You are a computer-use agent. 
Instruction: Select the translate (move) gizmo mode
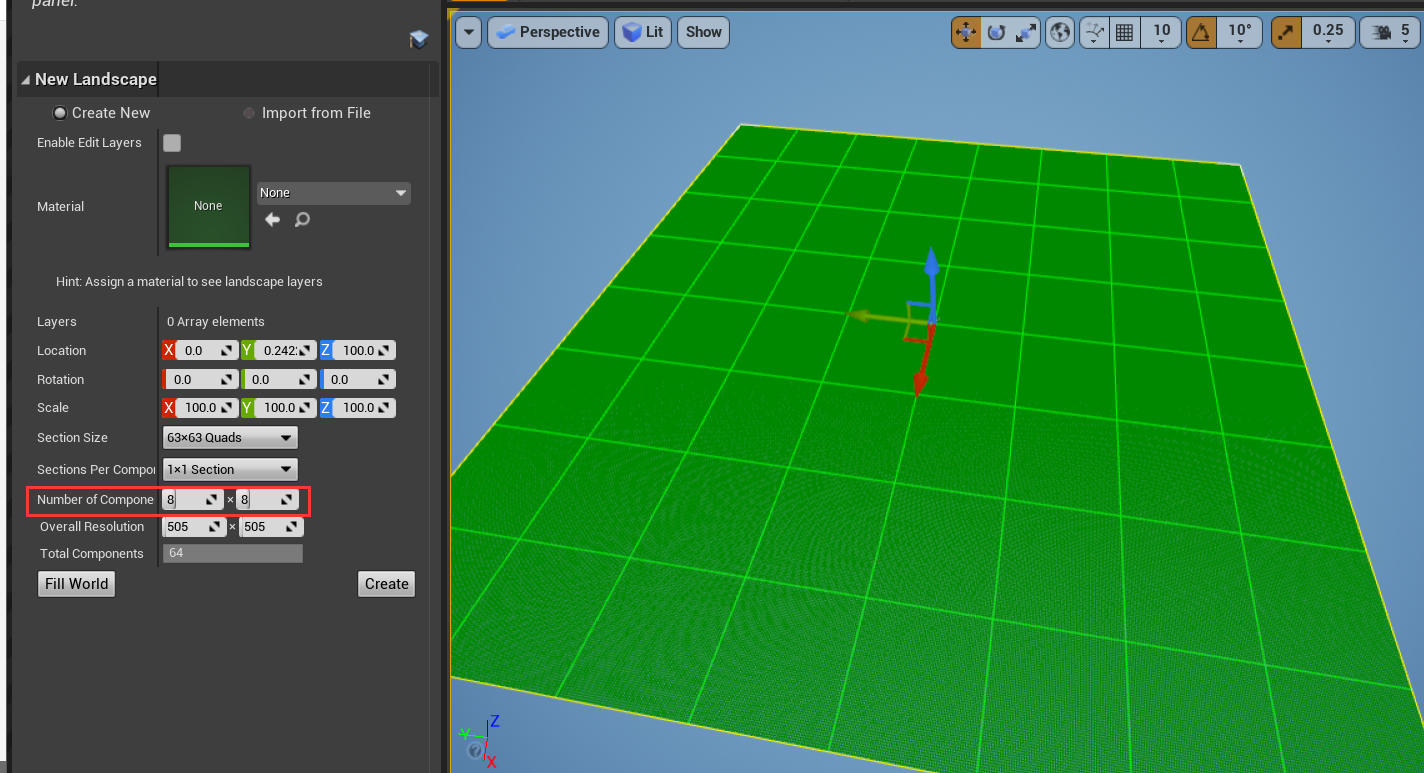point(966,32)
